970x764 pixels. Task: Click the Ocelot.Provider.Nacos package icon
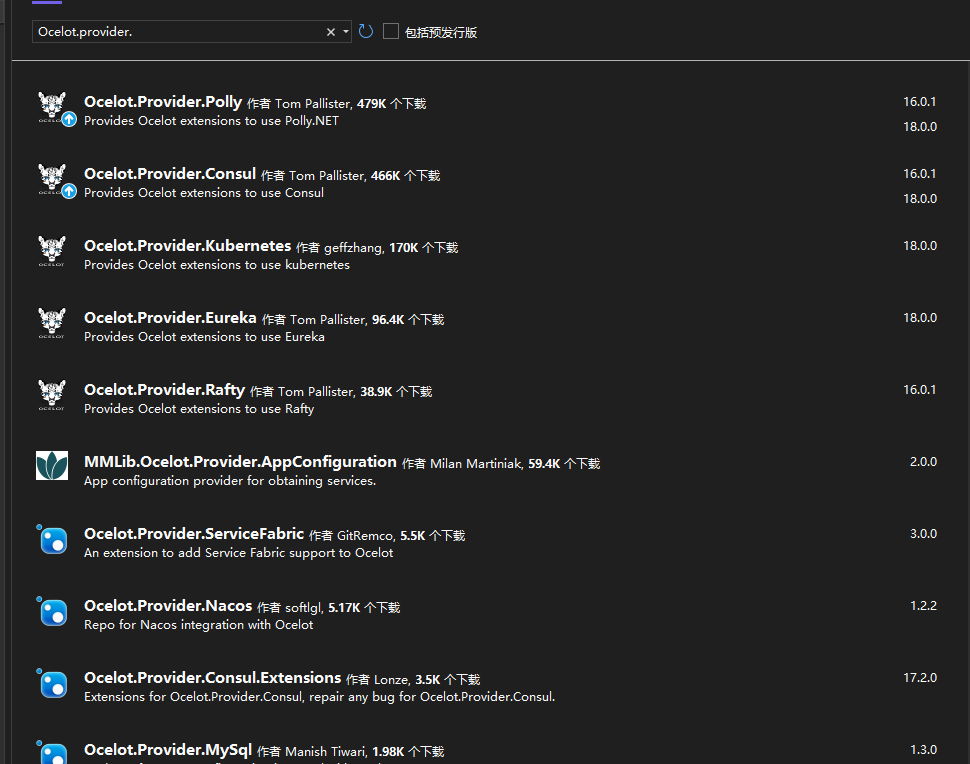53,611
